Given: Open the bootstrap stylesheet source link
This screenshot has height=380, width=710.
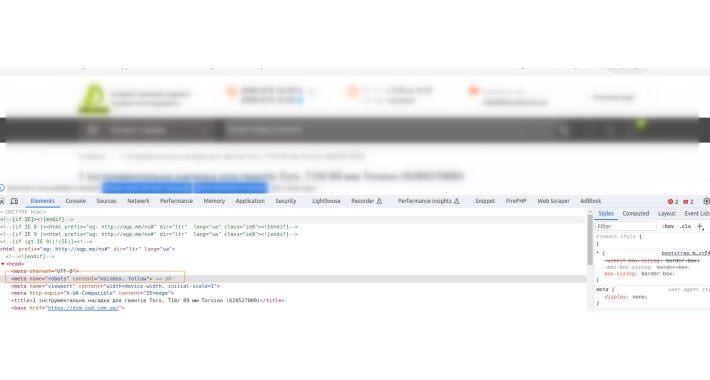Looking at the screenshot, I should coord(686,254).
